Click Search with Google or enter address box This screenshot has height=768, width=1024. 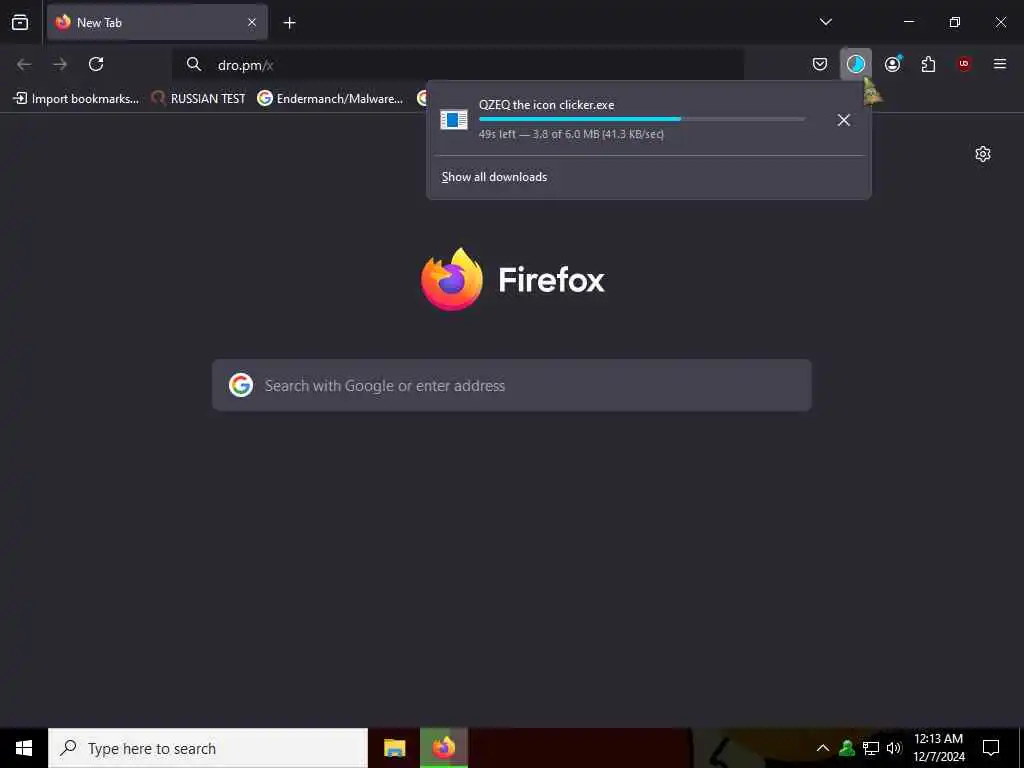[x=512, y=385]
